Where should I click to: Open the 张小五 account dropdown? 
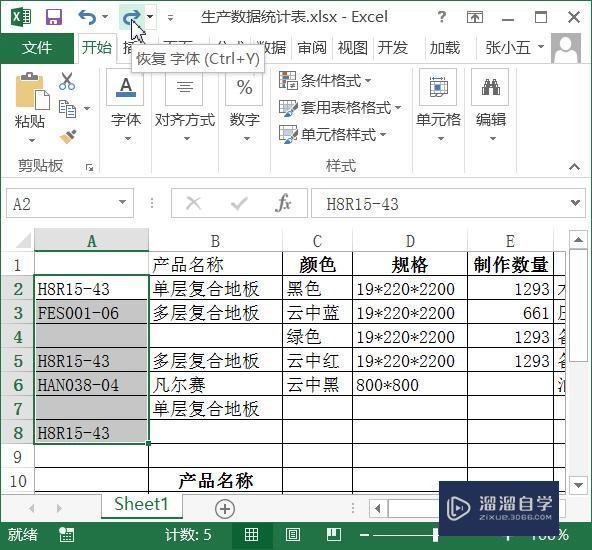point(515,48)
